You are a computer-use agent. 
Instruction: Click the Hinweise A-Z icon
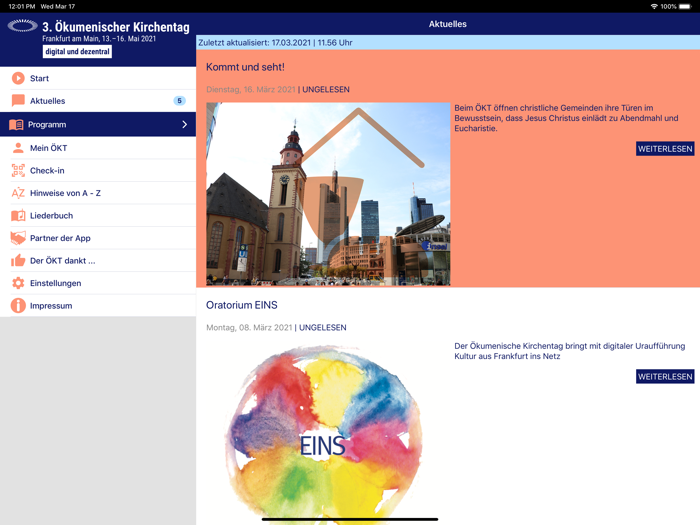pyautogui.click(x=18, y=193)
